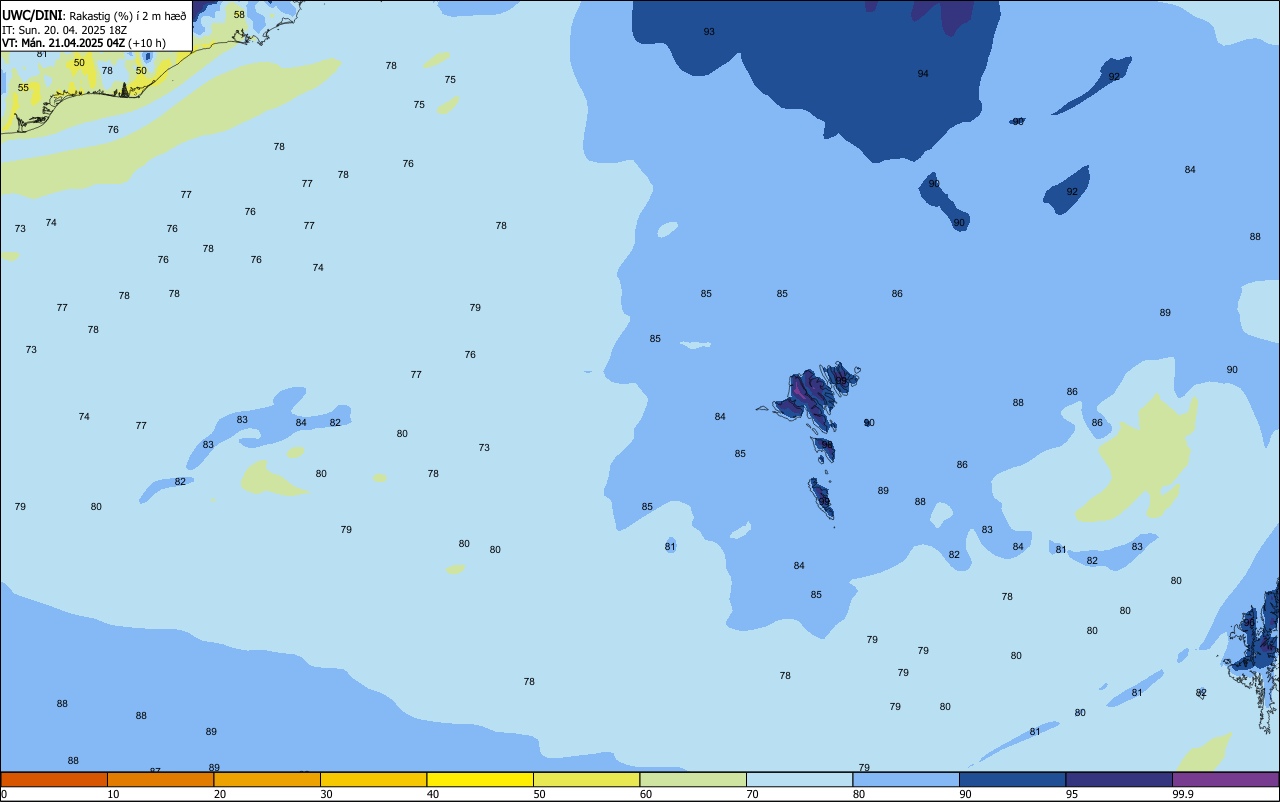Click the '10' tick label on the color scale
Screen dimensions: 1280x802
pos(113,794)
